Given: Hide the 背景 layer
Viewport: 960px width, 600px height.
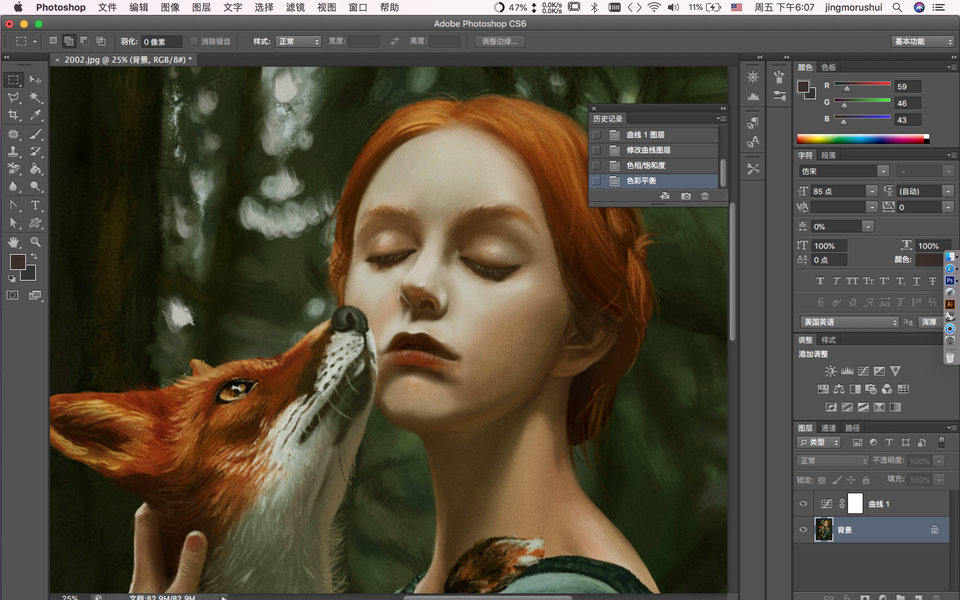Looking at the screenshot, I should (x=803, y=530).
